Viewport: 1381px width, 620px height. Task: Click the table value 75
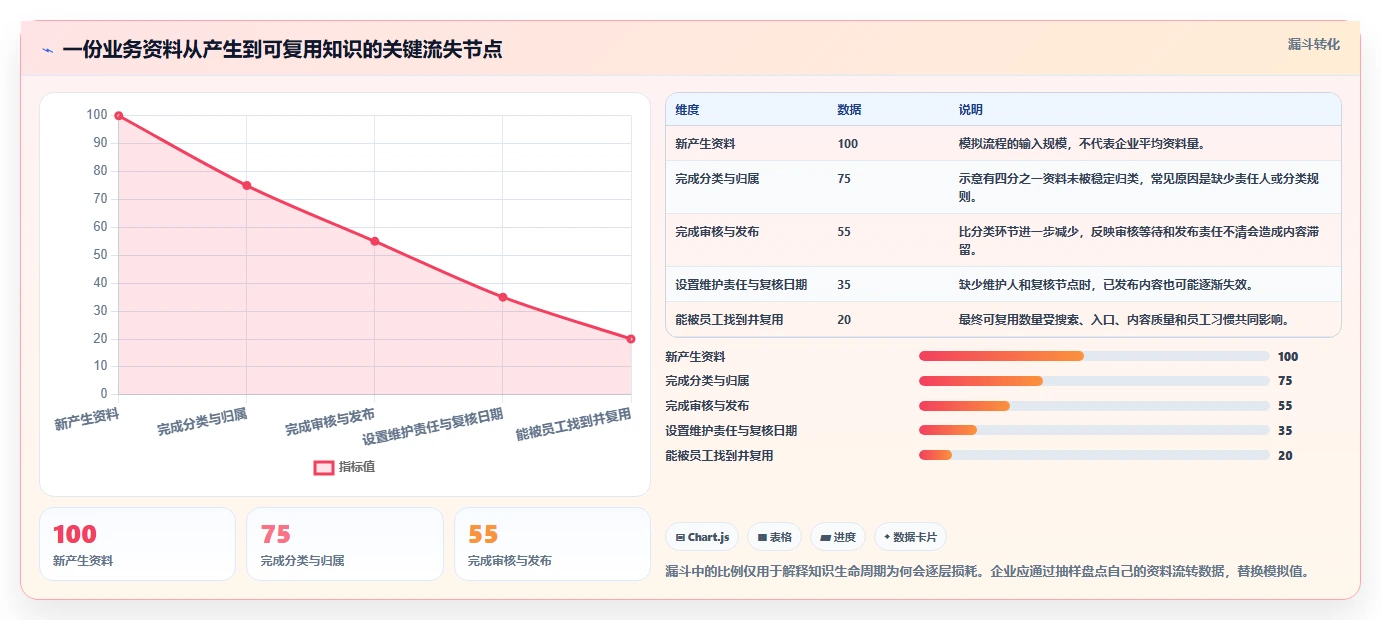[x=844, y=179]
